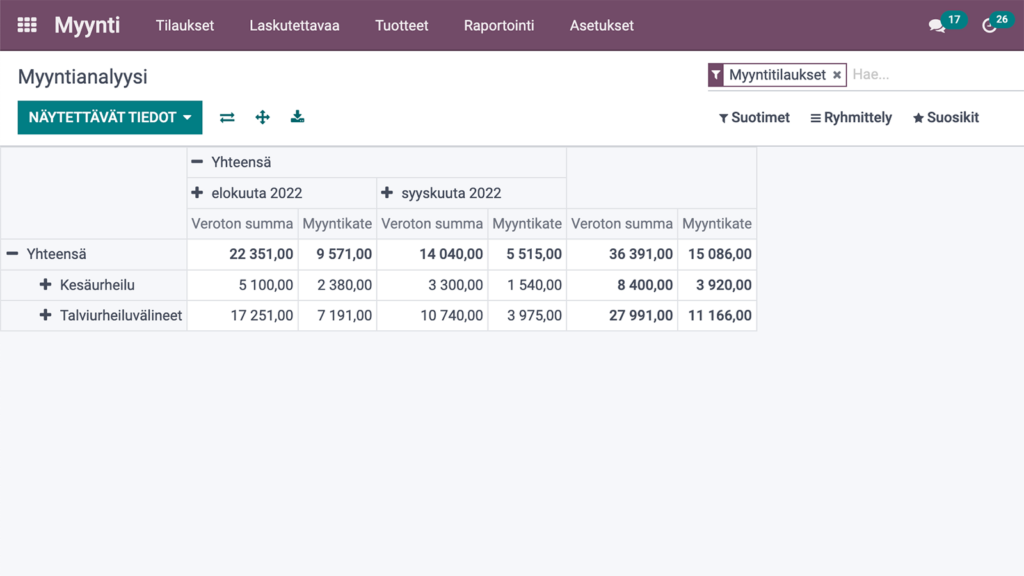The height and width of the screenshot is (576, 1024).
Task: Open the Raportointi menu
Action: click(498, 26)
